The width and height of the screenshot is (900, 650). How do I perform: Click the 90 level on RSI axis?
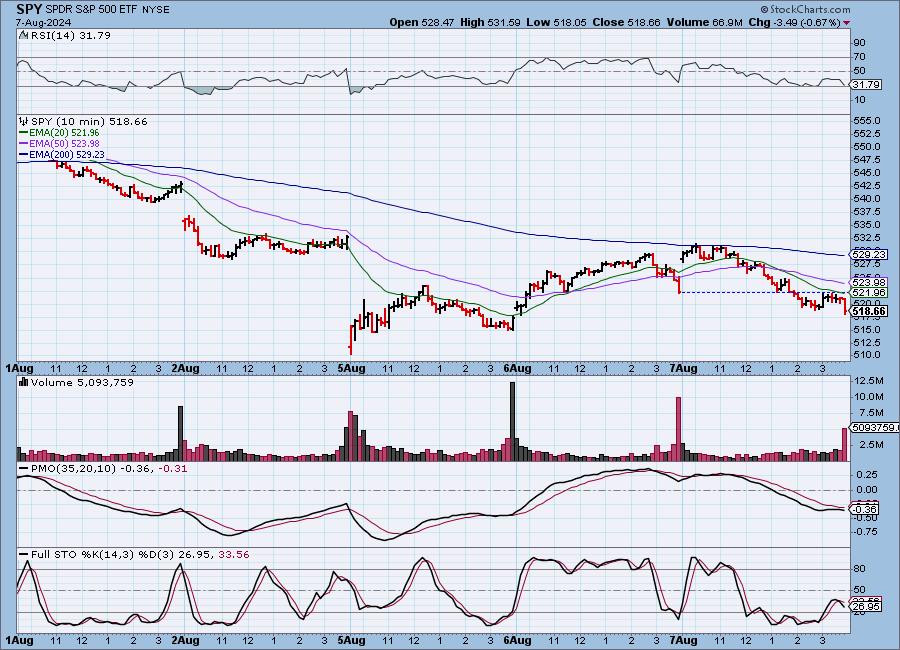(x=860, y=42)
